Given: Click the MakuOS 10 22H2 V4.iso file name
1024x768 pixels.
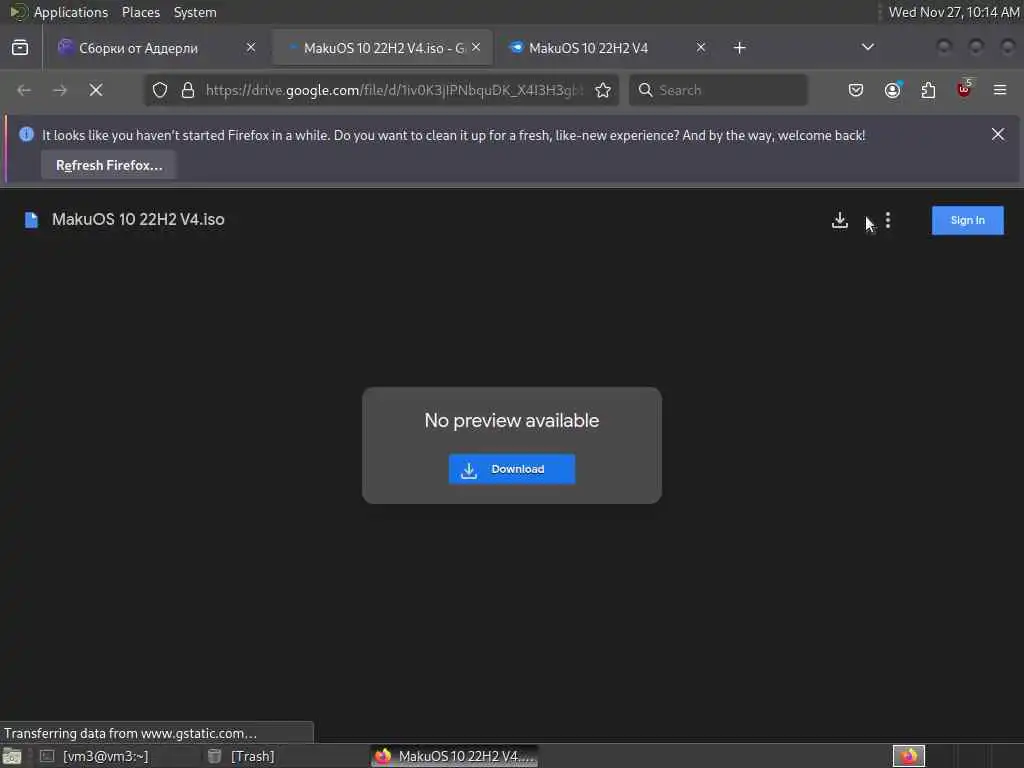Looking at the screenshot, I should pos(138,219).
